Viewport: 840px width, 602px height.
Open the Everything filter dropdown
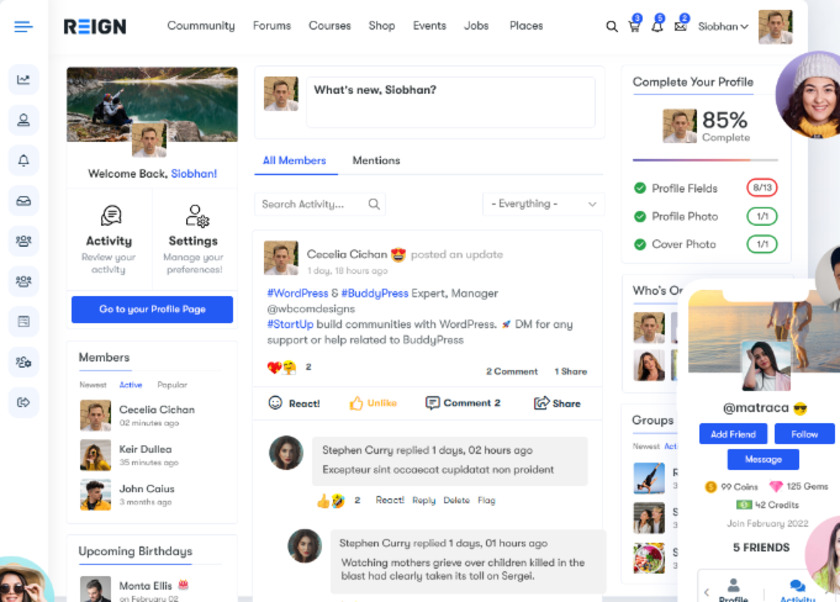[543, 204]
